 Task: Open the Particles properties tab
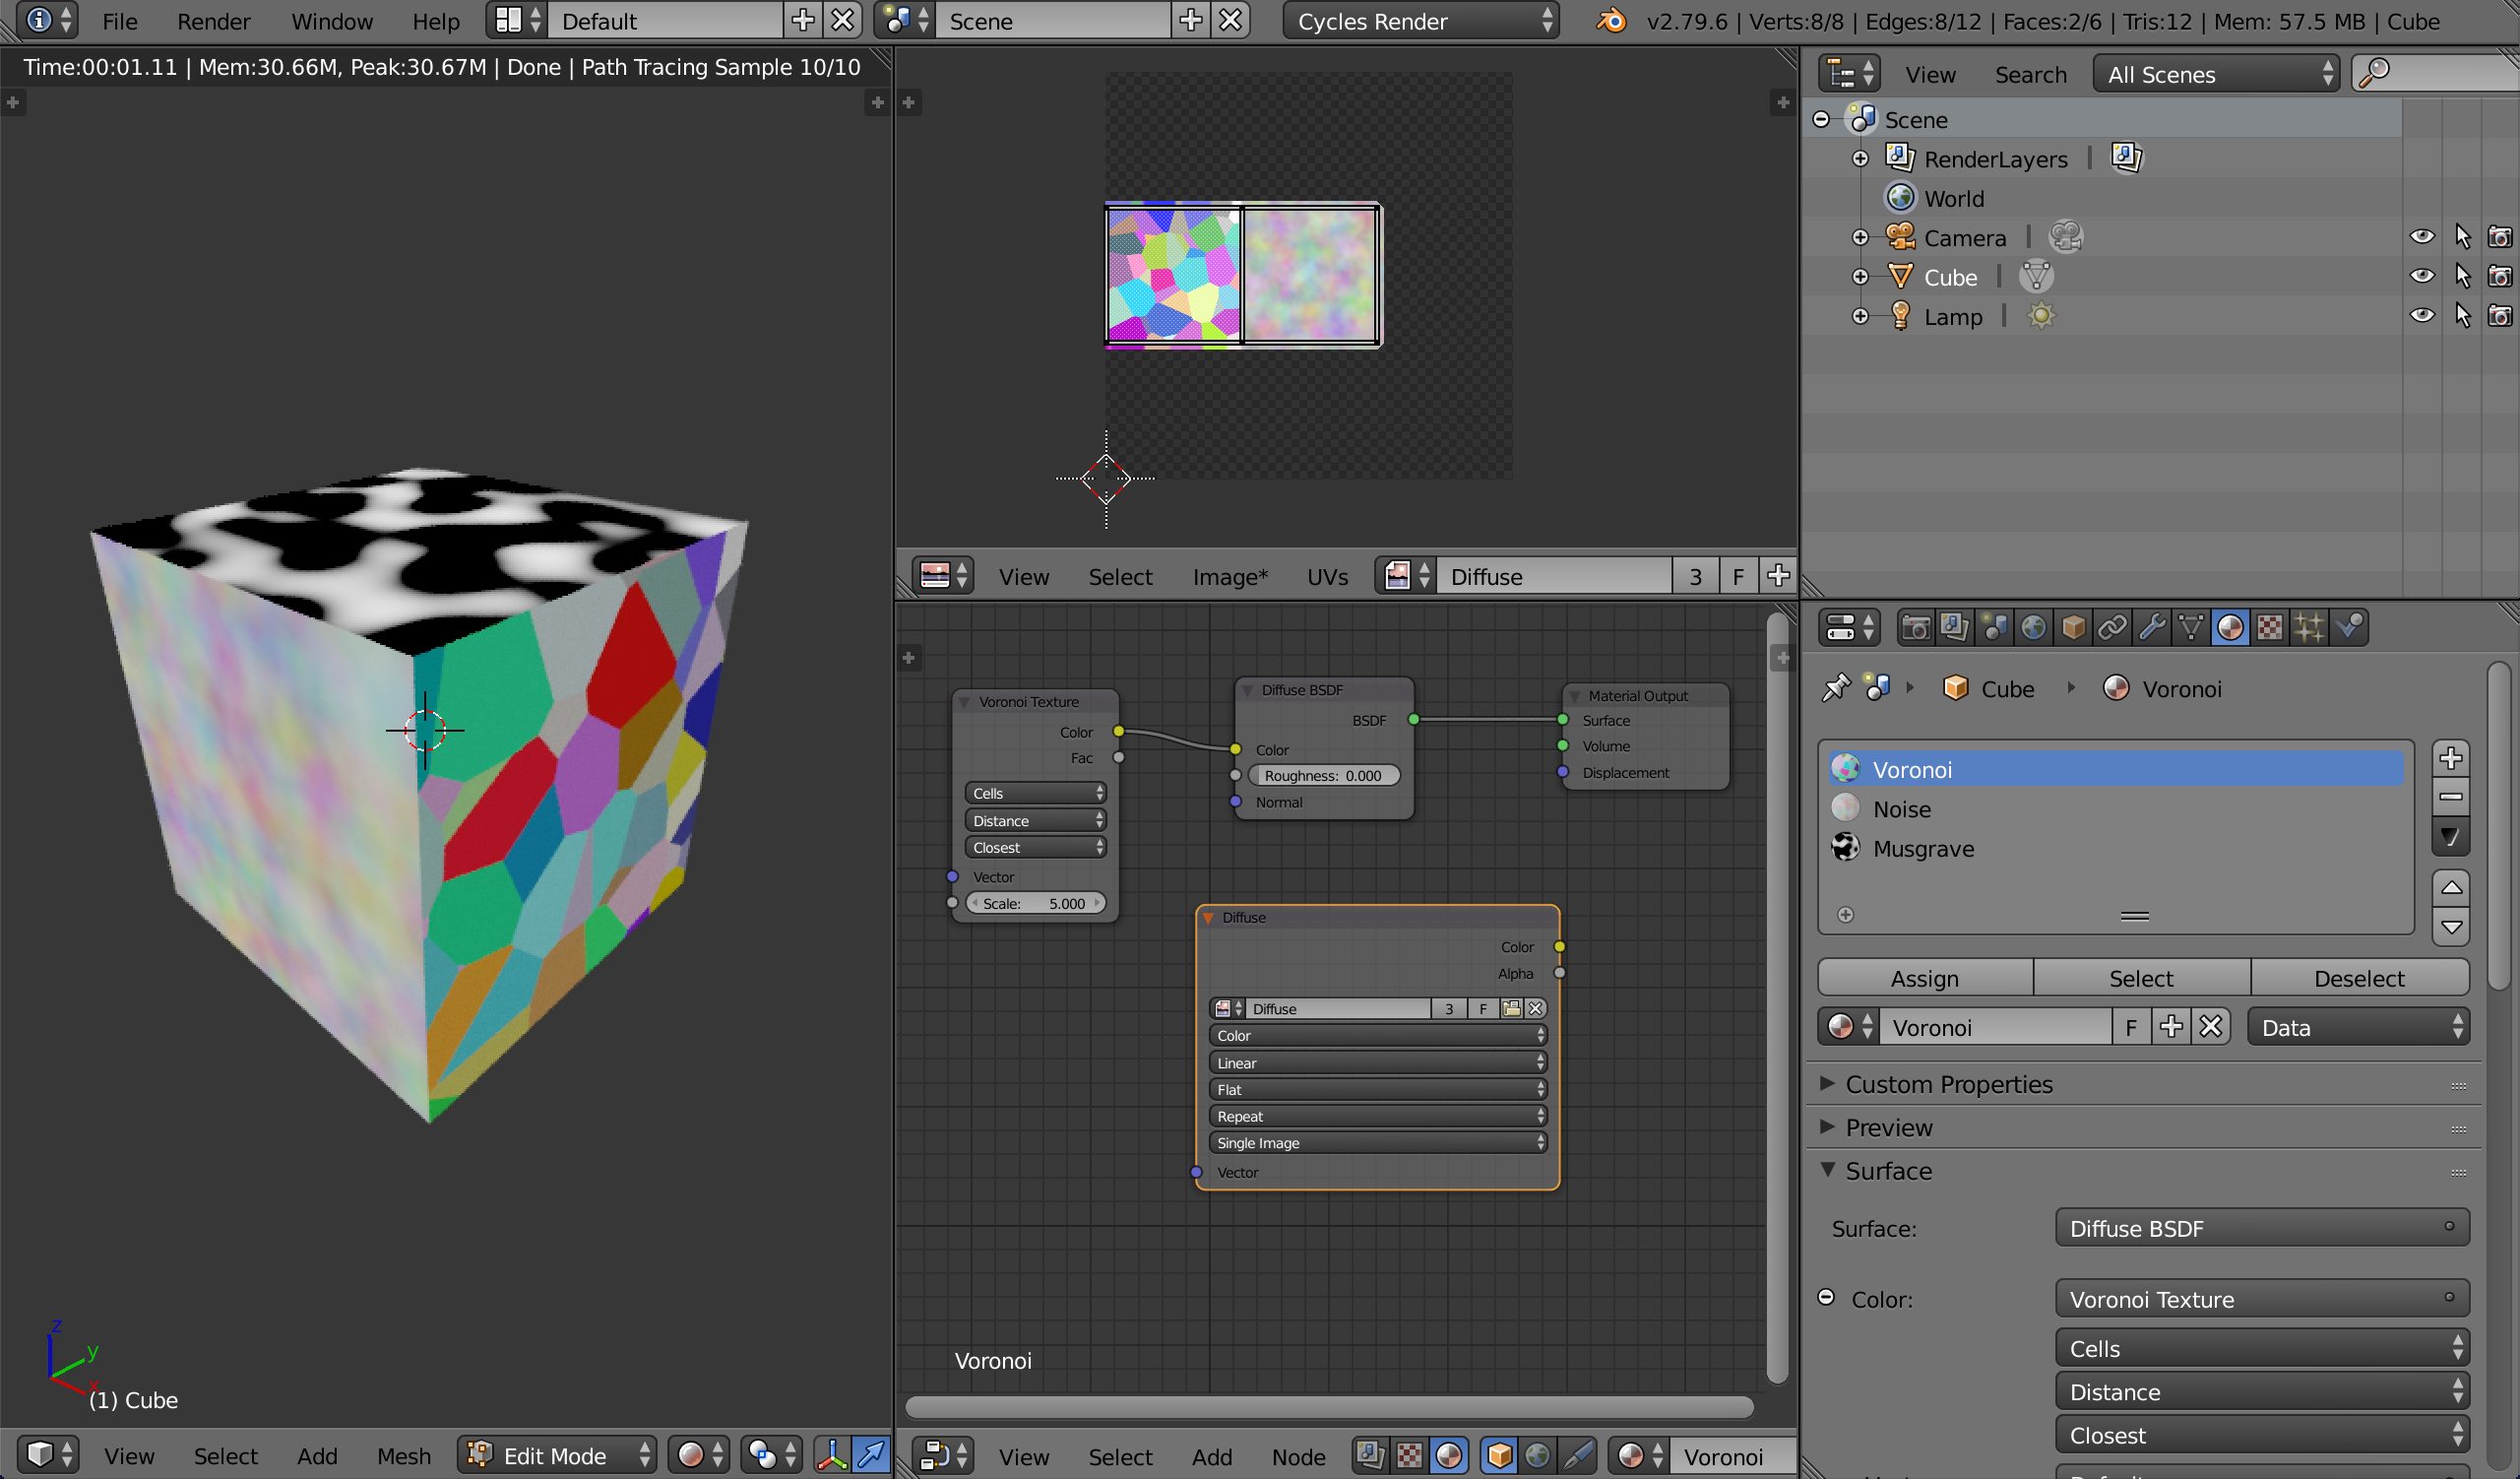coord(2309,627)
